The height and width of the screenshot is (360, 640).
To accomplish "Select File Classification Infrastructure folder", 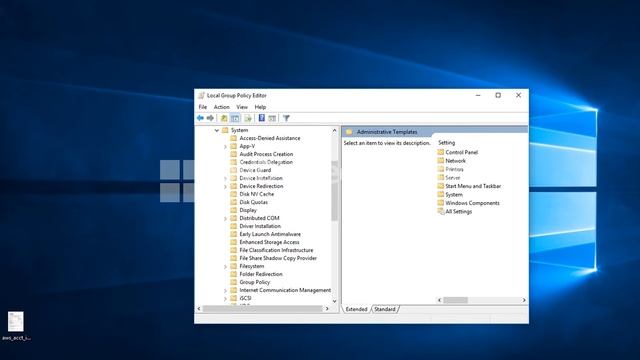I will (x=276, y=250).
